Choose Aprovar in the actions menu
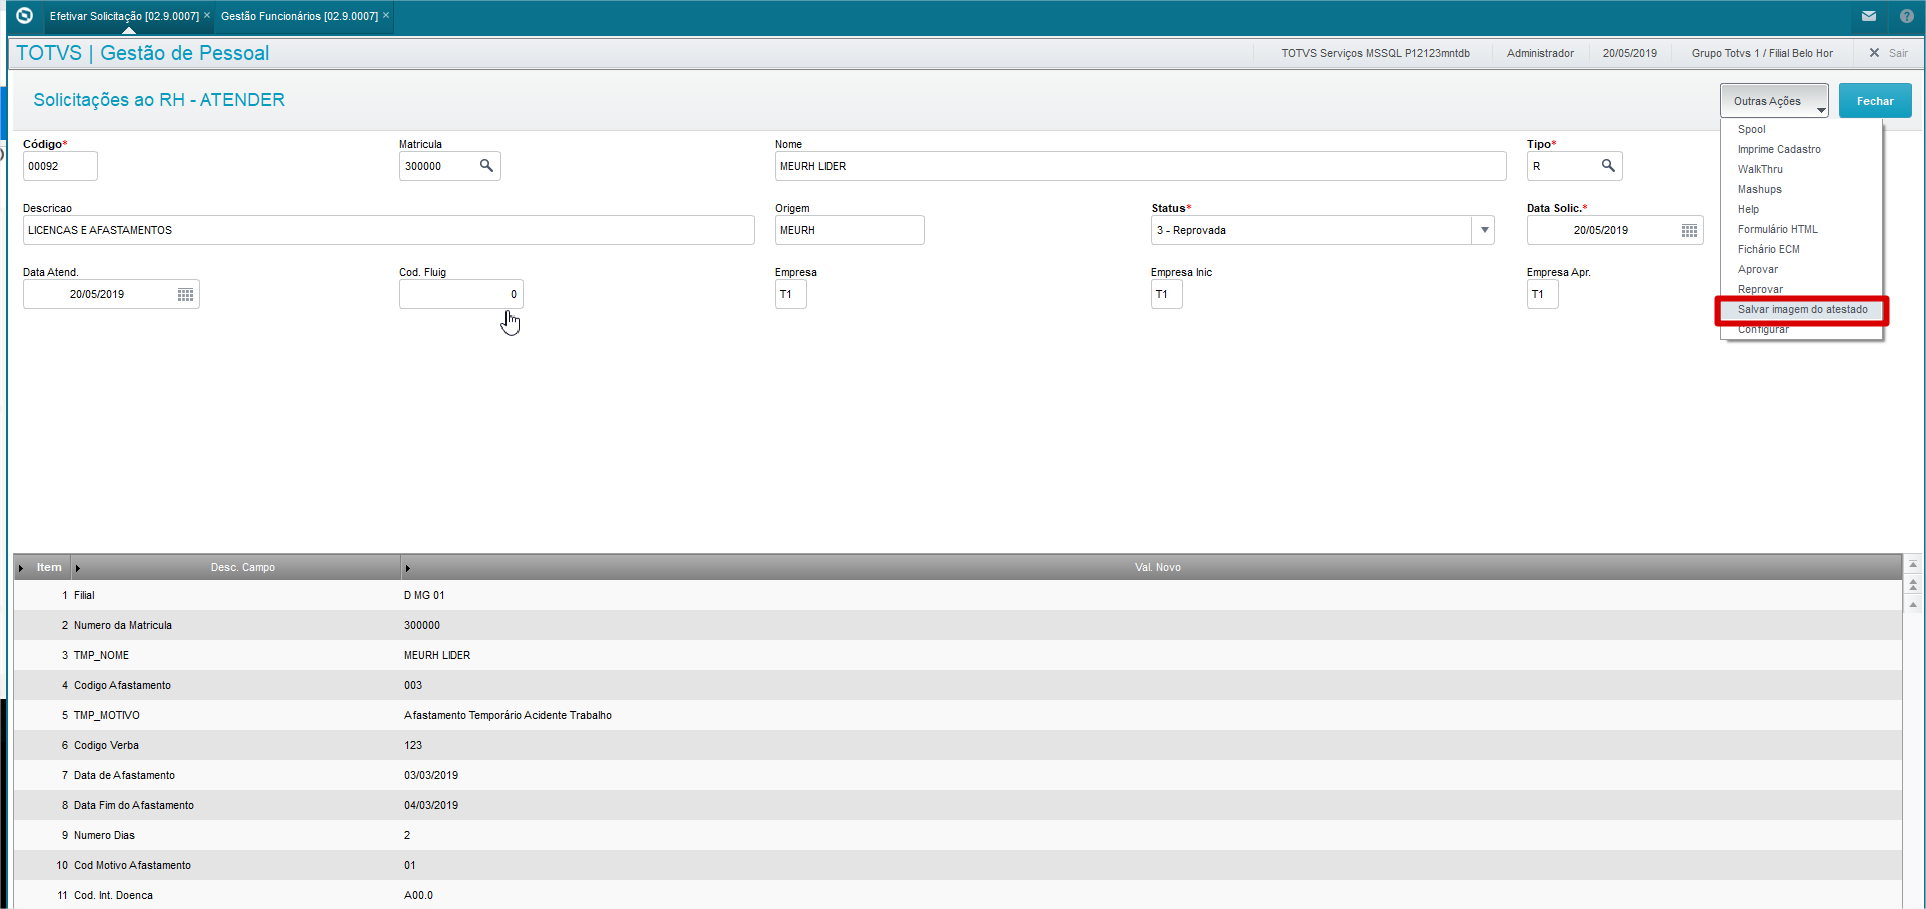 [x=1757, y=269]
